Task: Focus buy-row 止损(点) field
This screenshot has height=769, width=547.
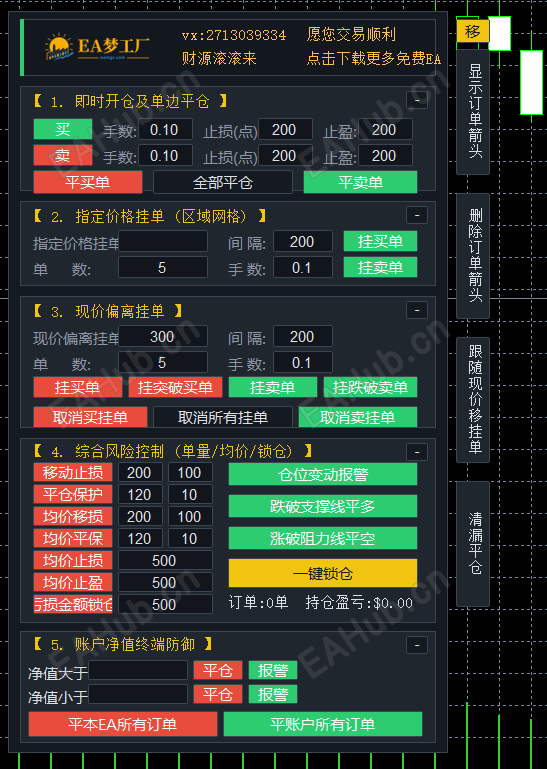Action: [x=285, y=129]
